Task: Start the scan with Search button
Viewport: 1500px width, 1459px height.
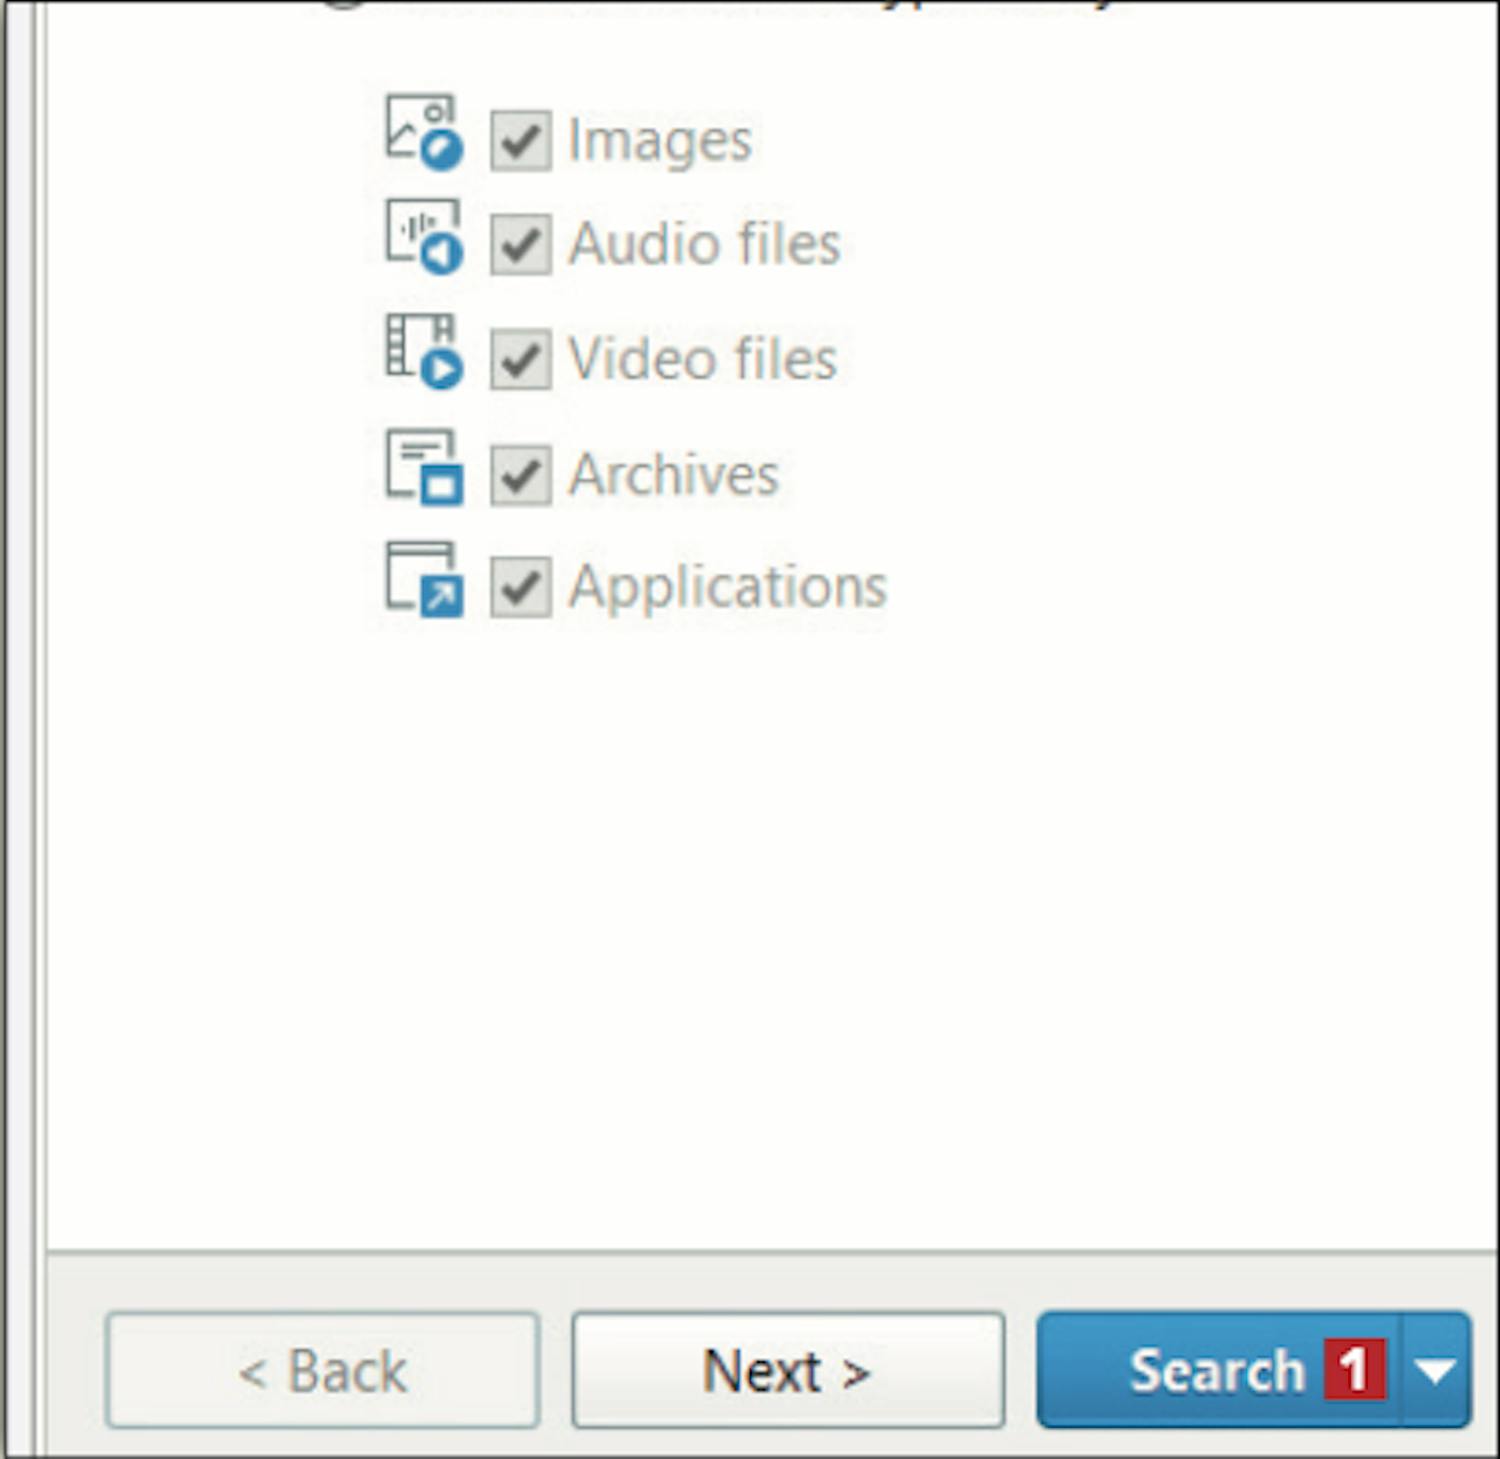Action: point(1219,1370)
